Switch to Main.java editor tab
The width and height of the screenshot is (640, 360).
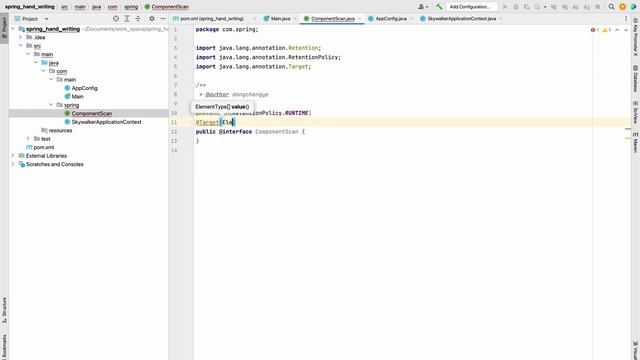(280, 19)
